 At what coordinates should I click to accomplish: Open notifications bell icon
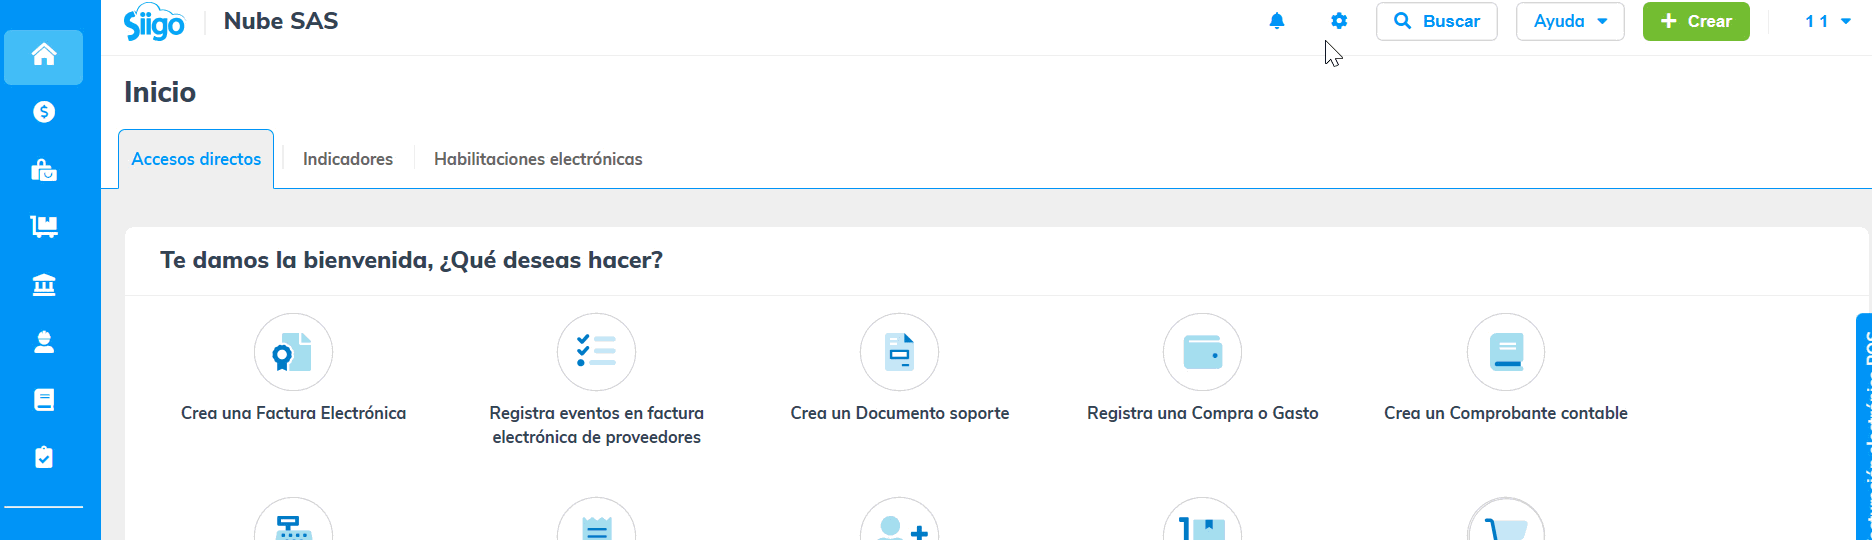point(1277,21)
